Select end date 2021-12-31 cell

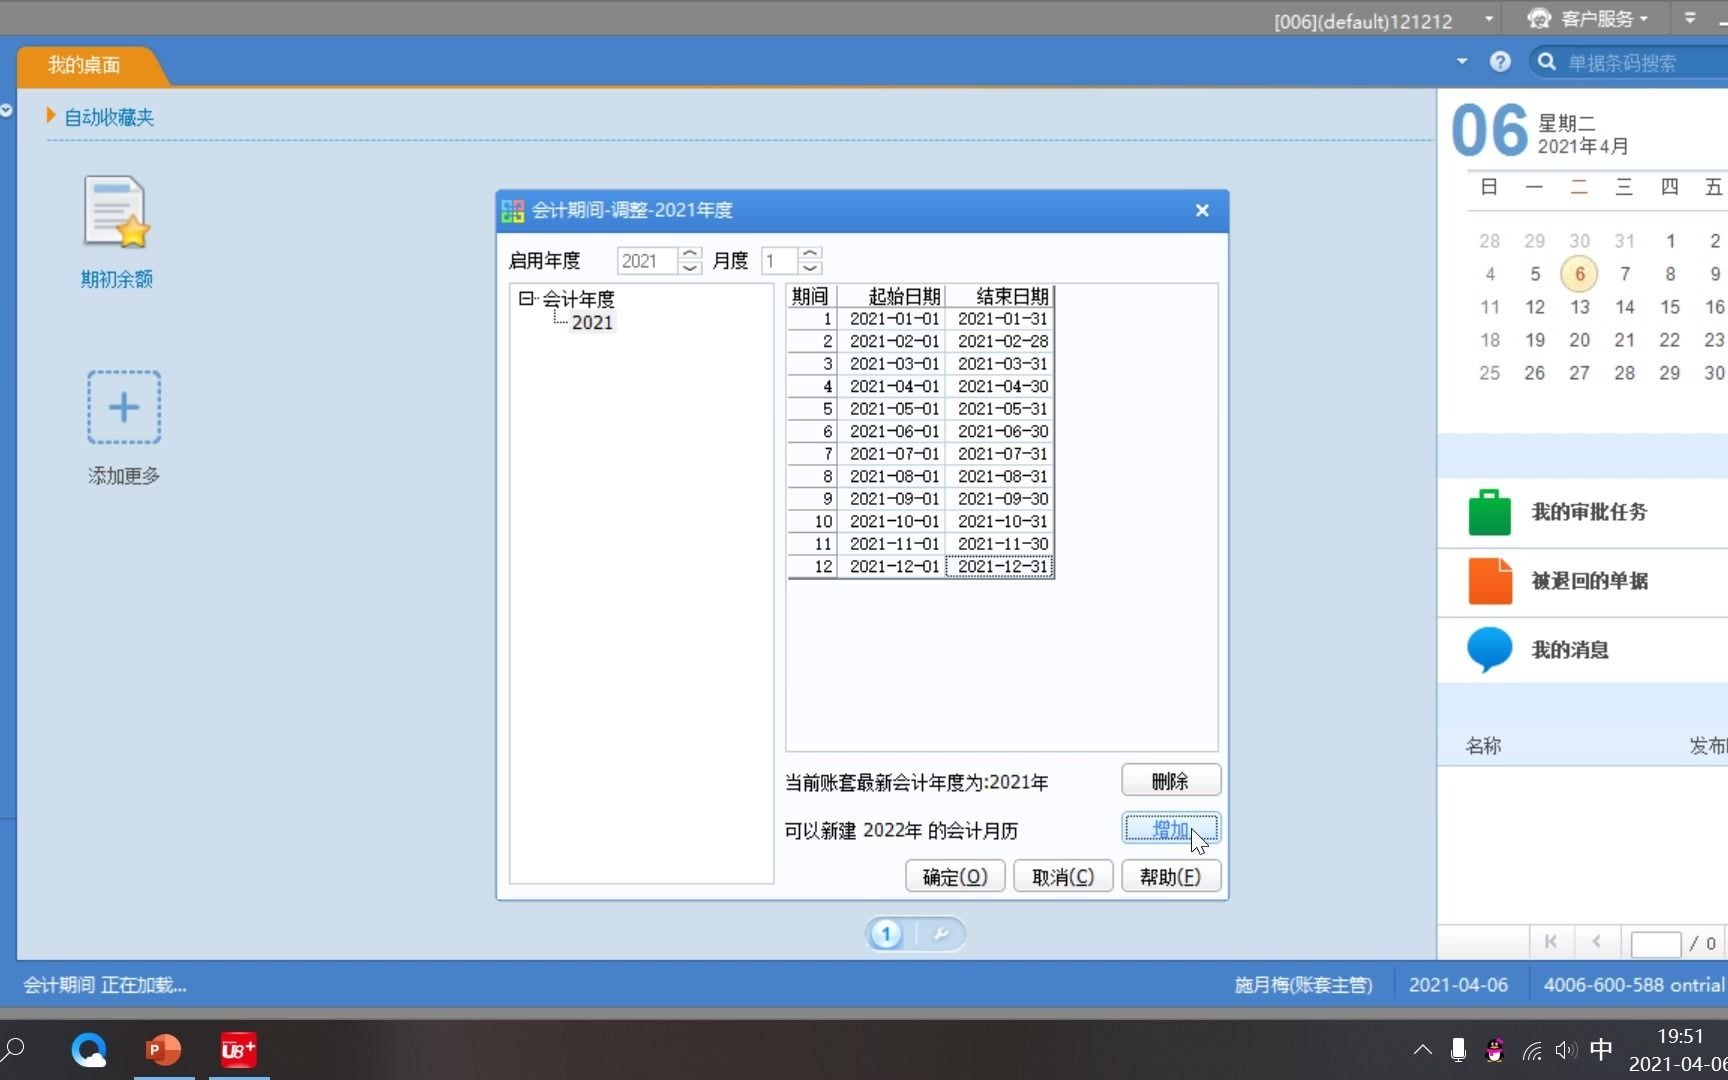click(1000, 567)
